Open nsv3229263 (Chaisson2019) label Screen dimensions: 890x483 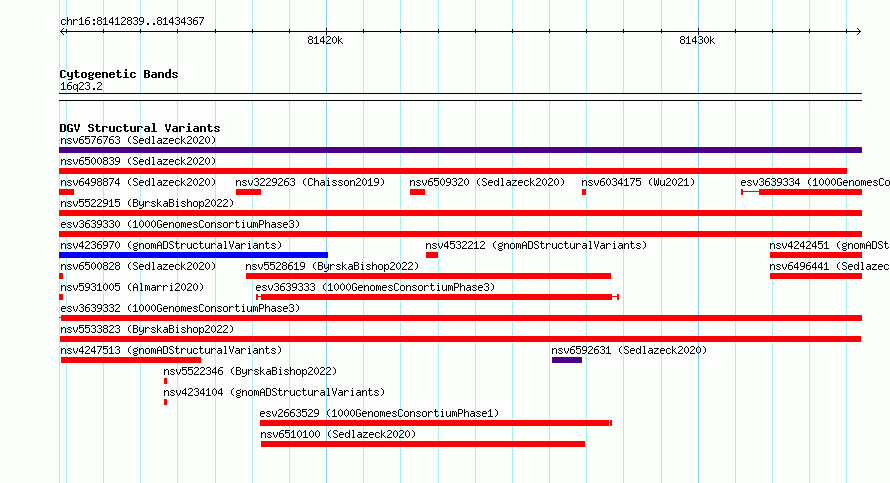(310, 182)
